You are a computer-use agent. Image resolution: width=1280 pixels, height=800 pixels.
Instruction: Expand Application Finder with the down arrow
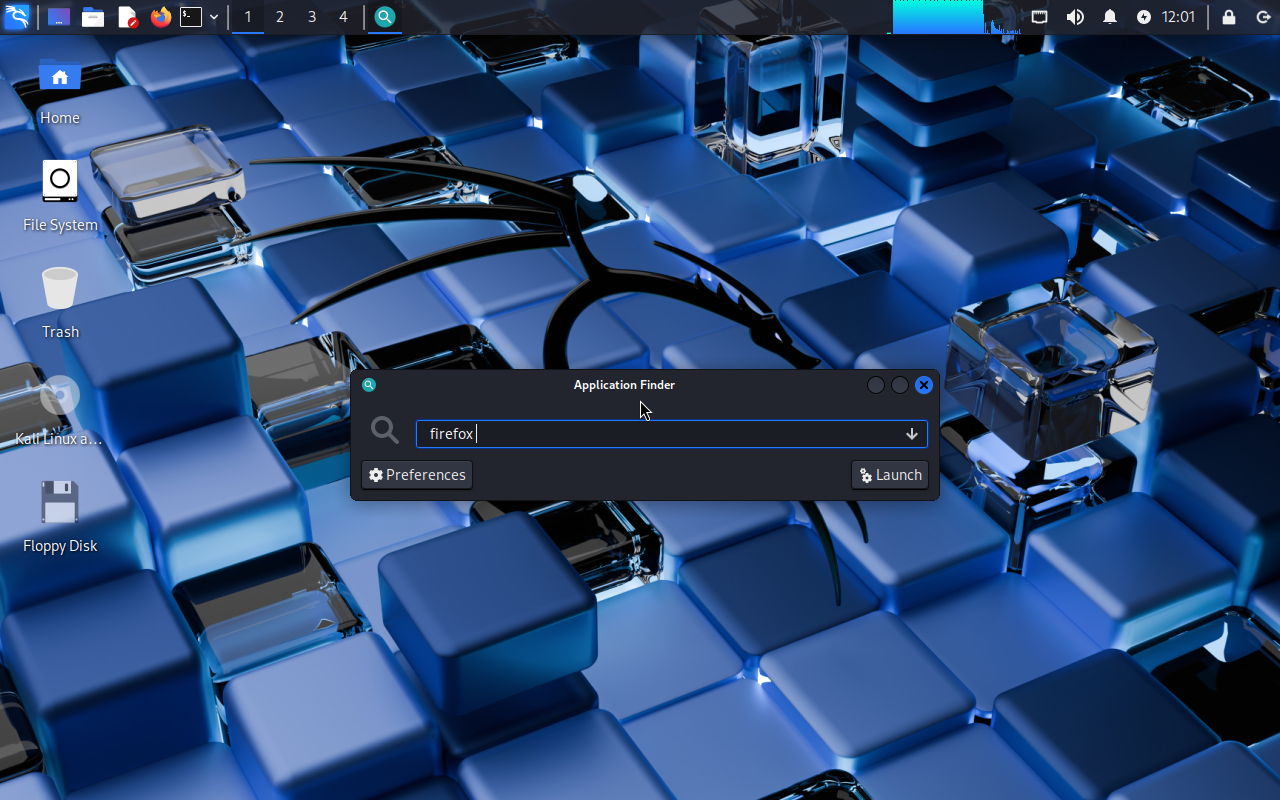coord(911,434)
